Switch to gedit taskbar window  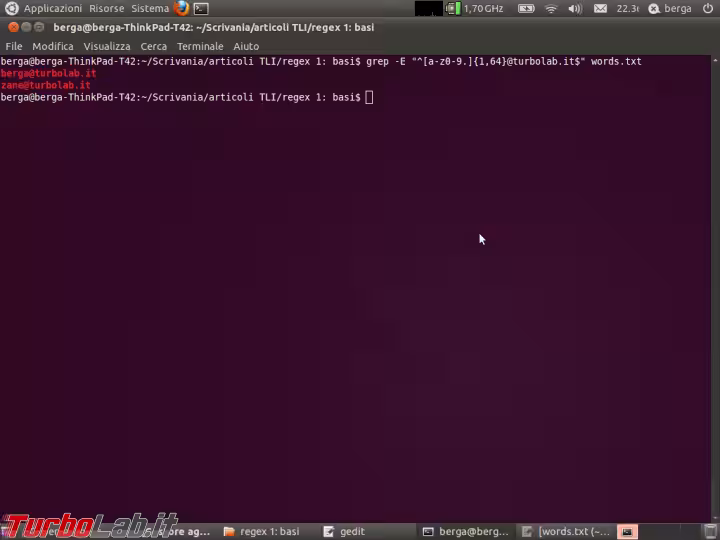[344, 531]
